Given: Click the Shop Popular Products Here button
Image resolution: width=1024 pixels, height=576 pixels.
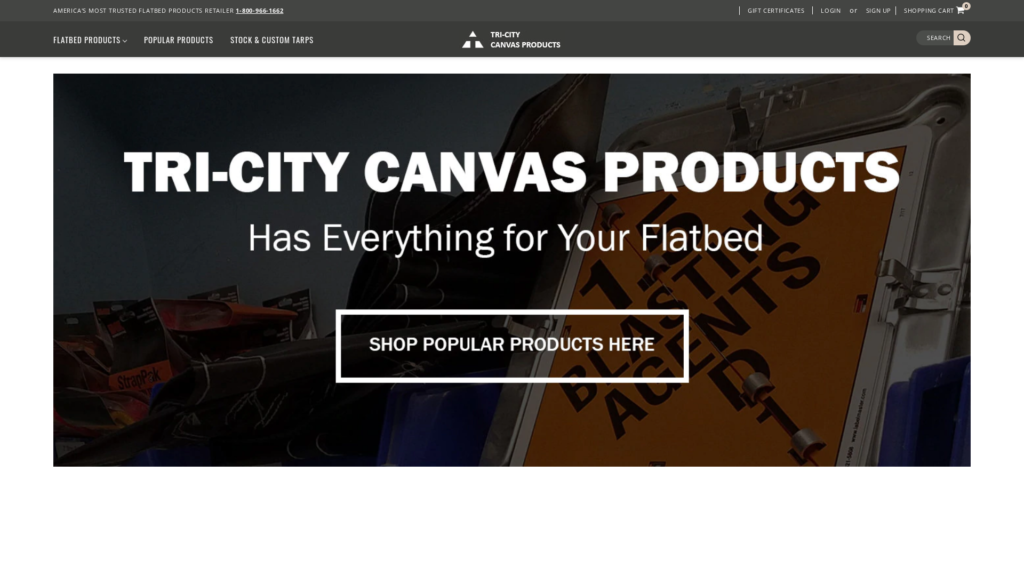Looking at the screenshot, I should point(512,345).
